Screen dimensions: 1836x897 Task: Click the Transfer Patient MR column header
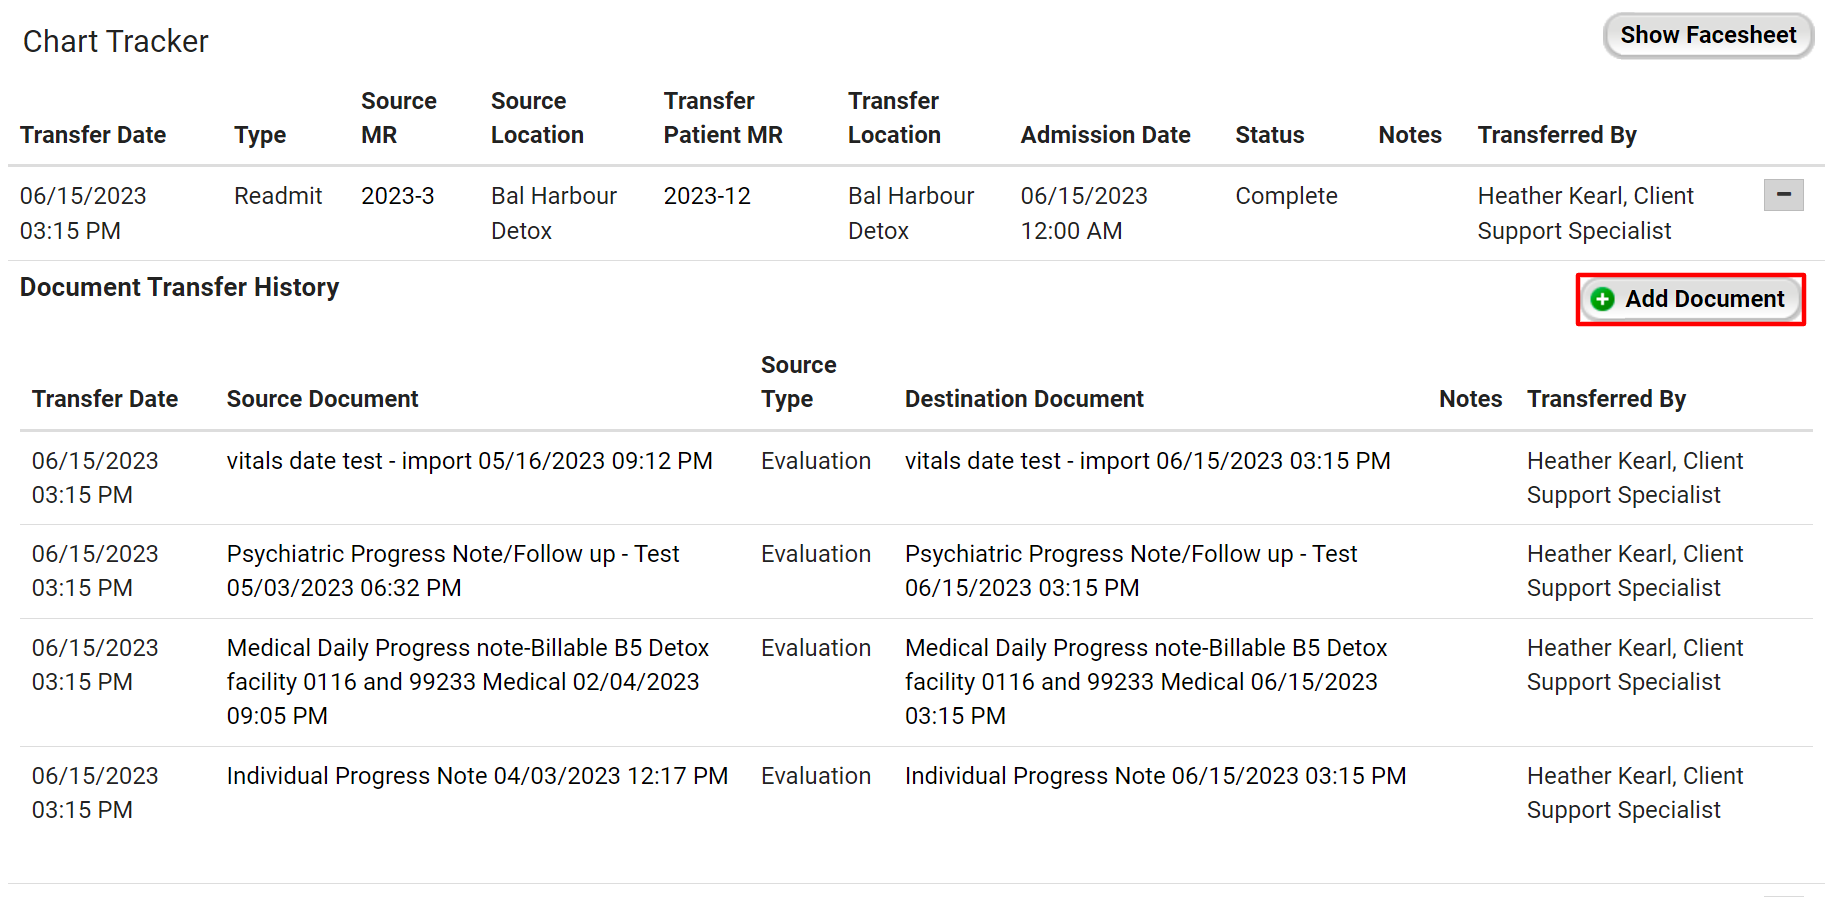722,118
